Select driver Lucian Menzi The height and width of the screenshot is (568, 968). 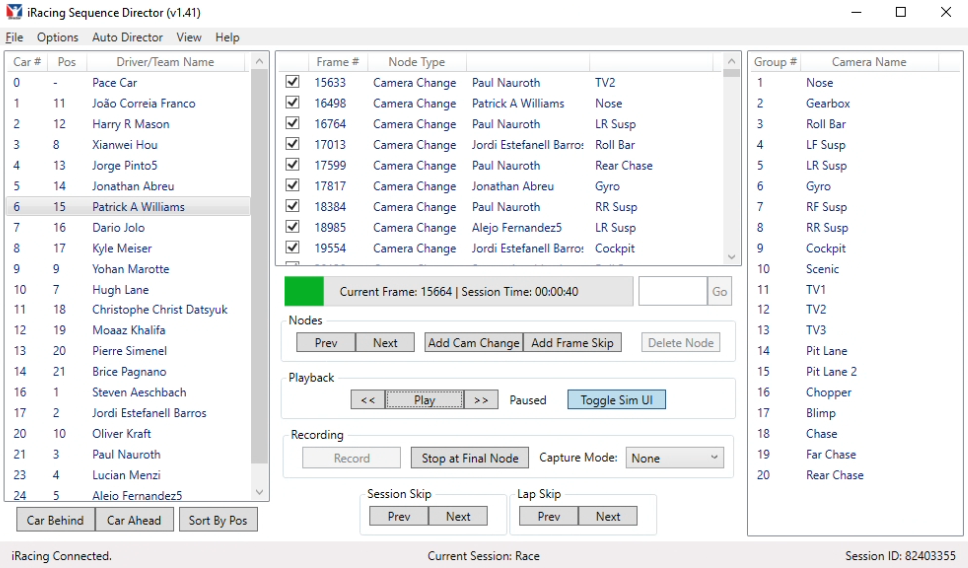128,475
